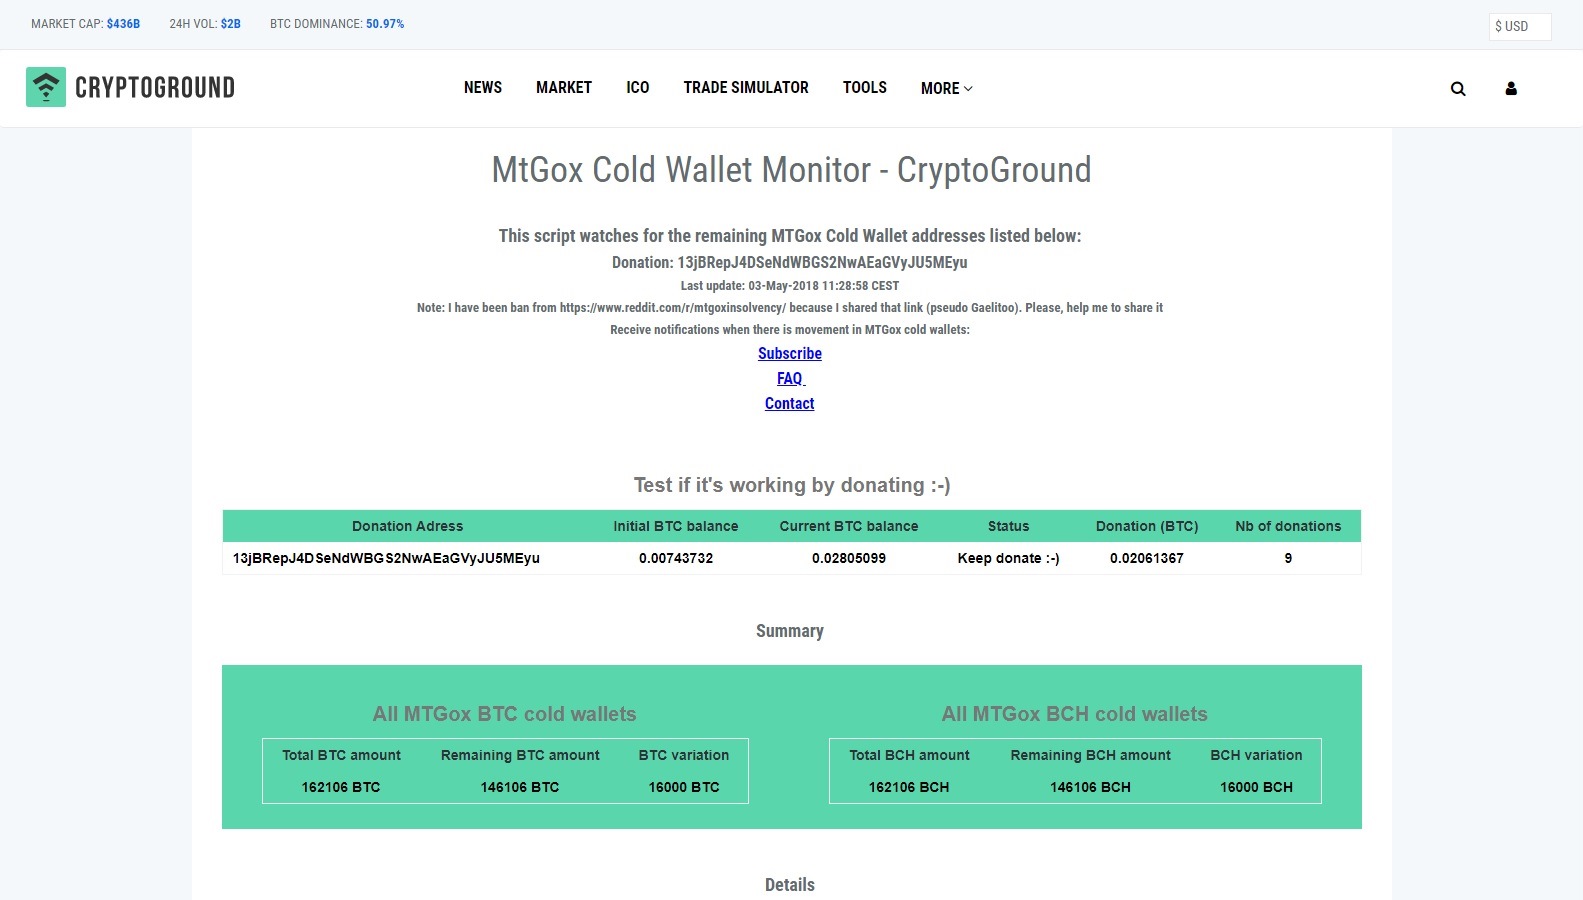
Task: Click the Donation Adress column header
Action: tap(408, 526)
